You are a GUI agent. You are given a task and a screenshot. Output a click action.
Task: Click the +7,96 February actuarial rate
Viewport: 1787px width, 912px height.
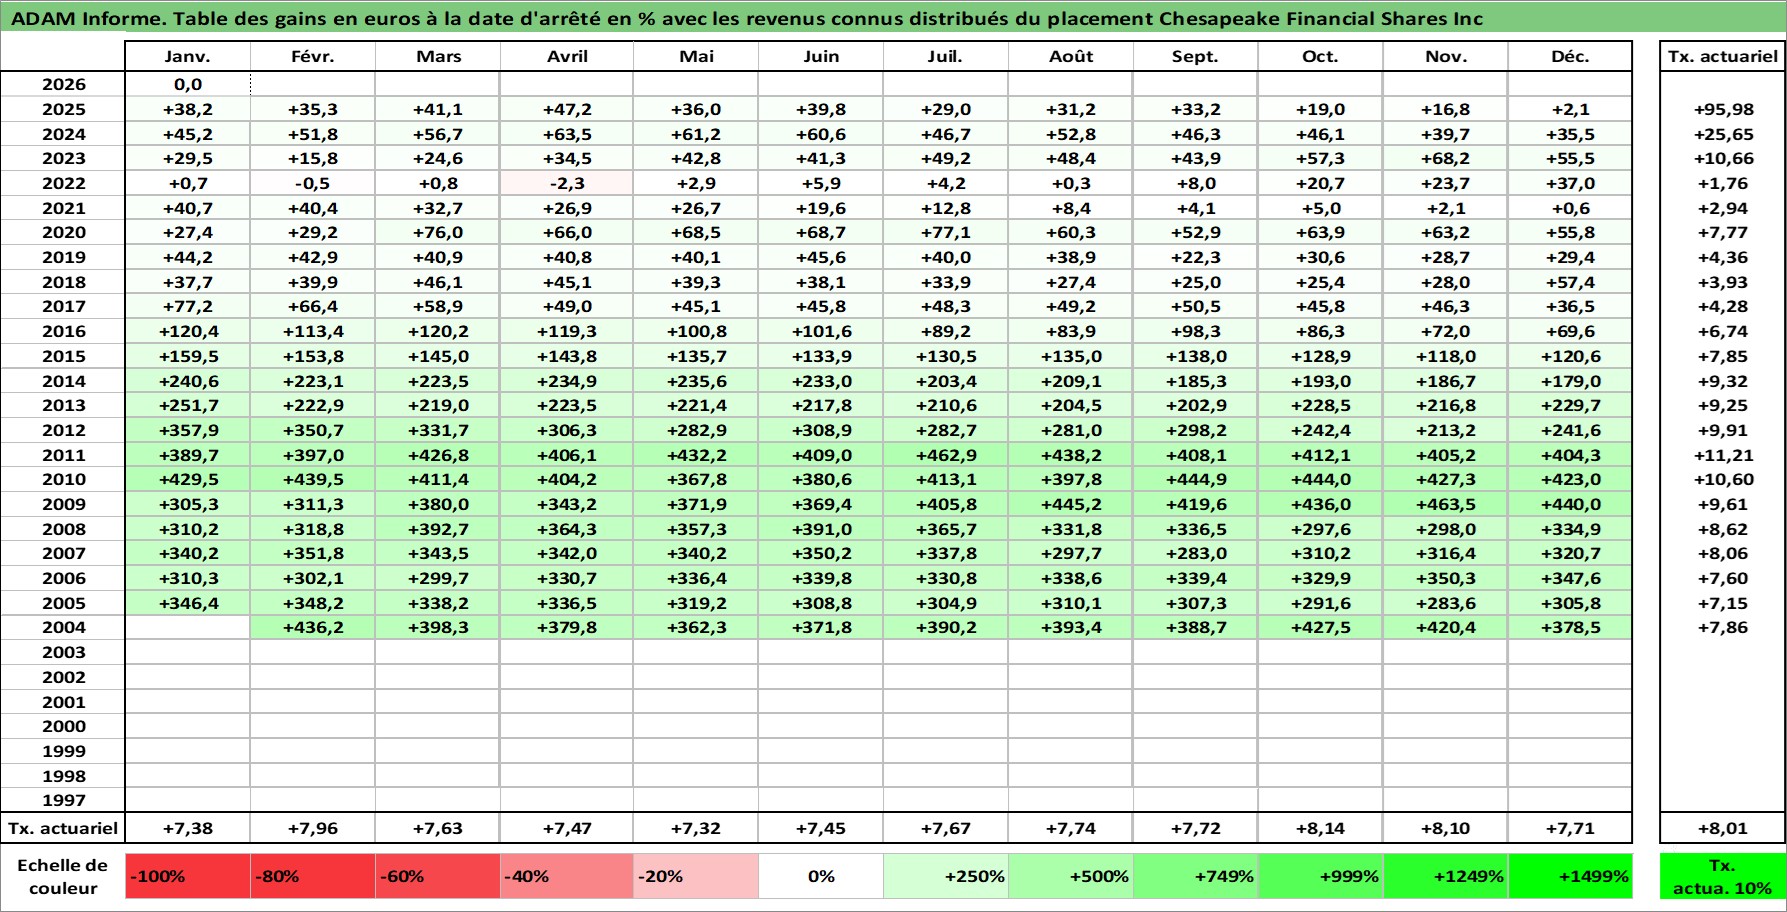click(313, 828)
